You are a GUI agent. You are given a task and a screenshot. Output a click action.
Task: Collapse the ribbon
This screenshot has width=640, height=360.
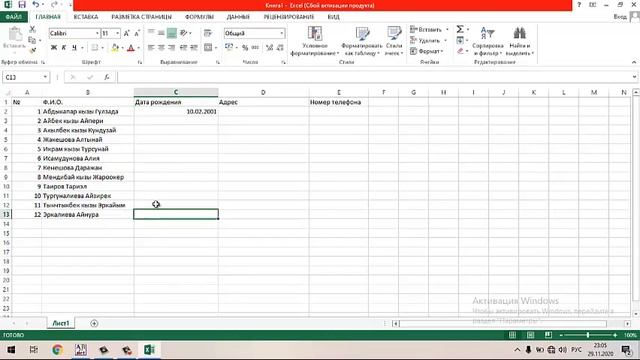point(633,62)
